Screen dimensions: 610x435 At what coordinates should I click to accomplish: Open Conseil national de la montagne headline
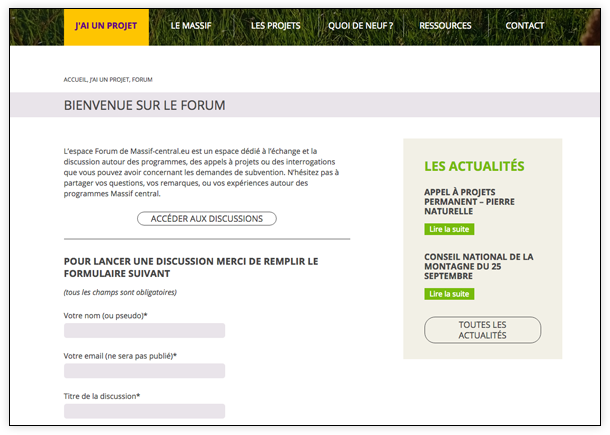click(479, 267)
